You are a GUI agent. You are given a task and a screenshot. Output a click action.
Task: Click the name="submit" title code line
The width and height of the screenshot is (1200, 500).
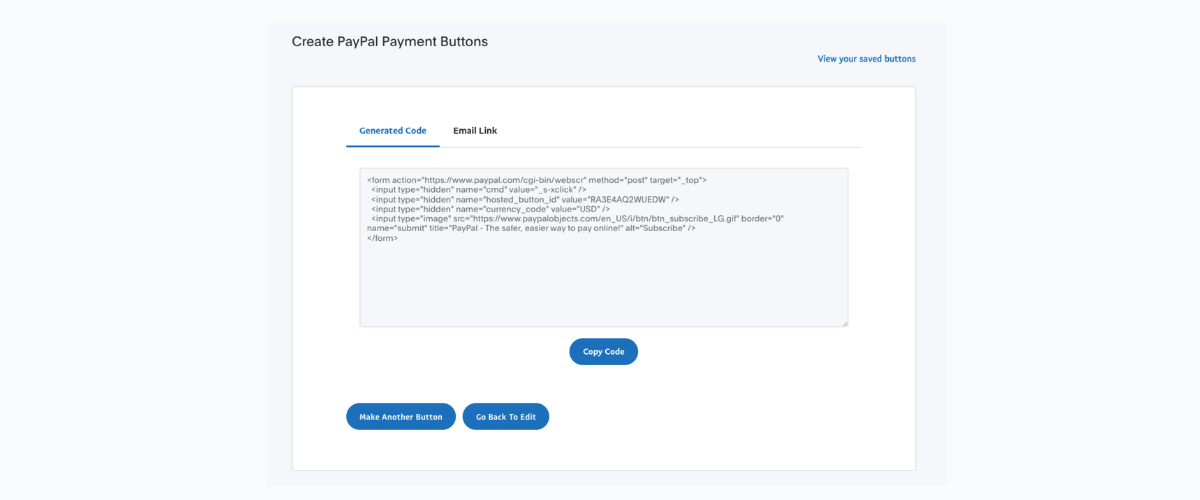(x=531, y=228)
